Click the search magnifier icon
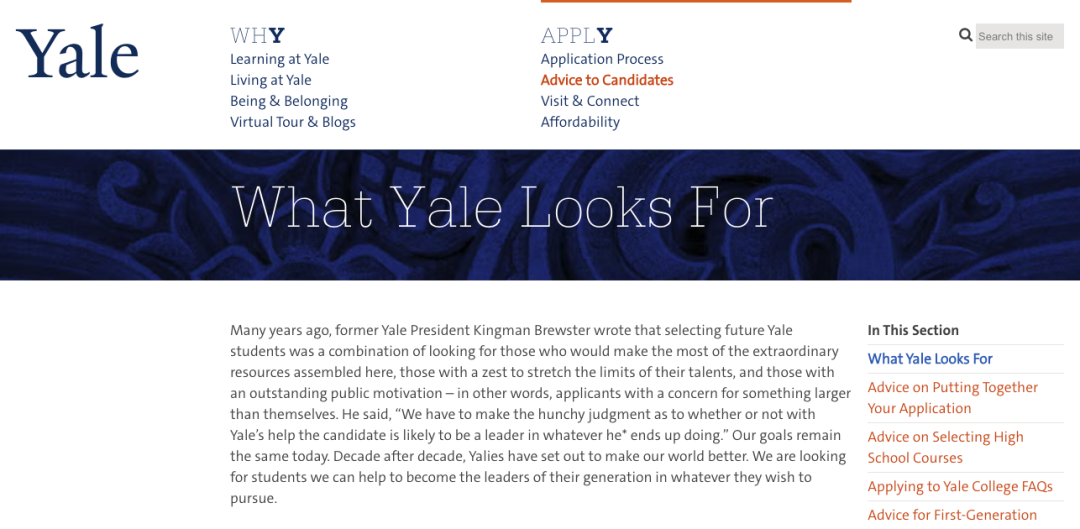This screenshot has height=529, width=1080. point(966,35)
